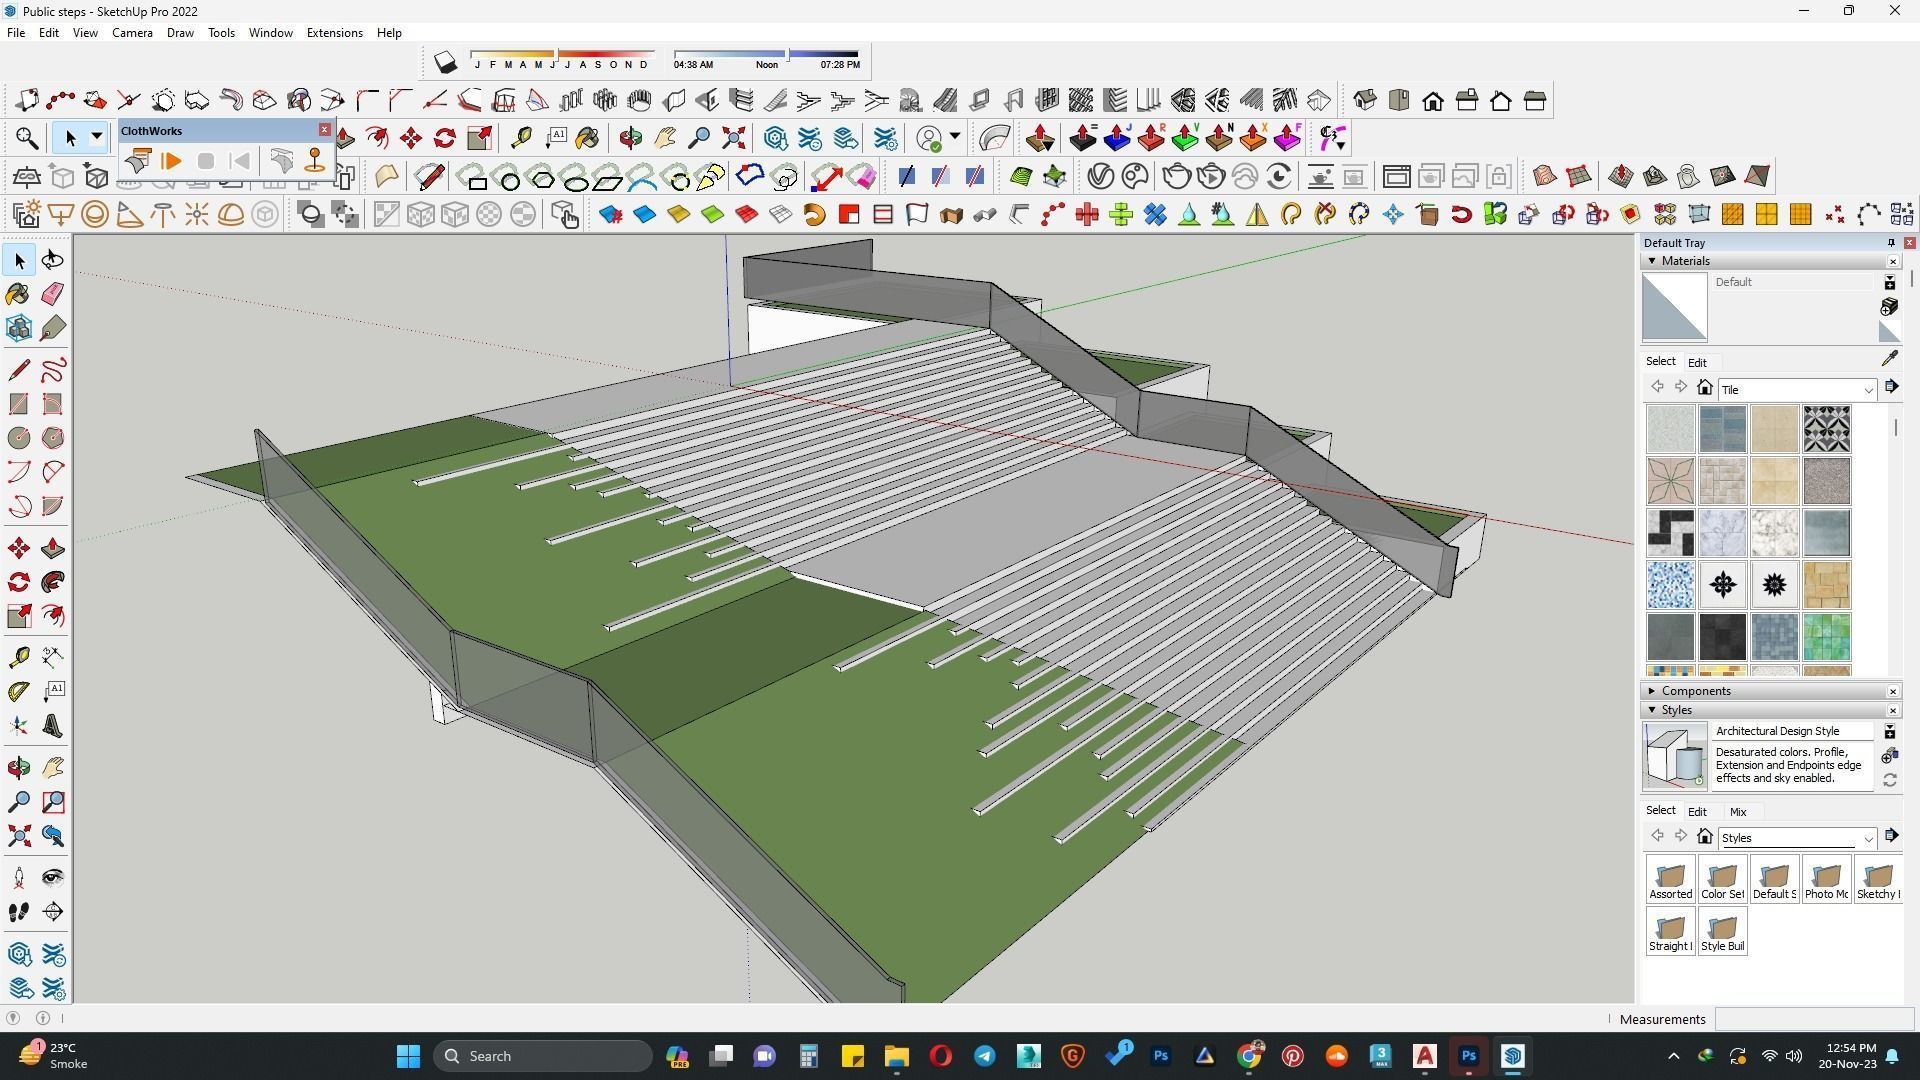1920x1080 pixels.
Task: Select the Paint Bucket tool
Action: click(x=18, y=294)
